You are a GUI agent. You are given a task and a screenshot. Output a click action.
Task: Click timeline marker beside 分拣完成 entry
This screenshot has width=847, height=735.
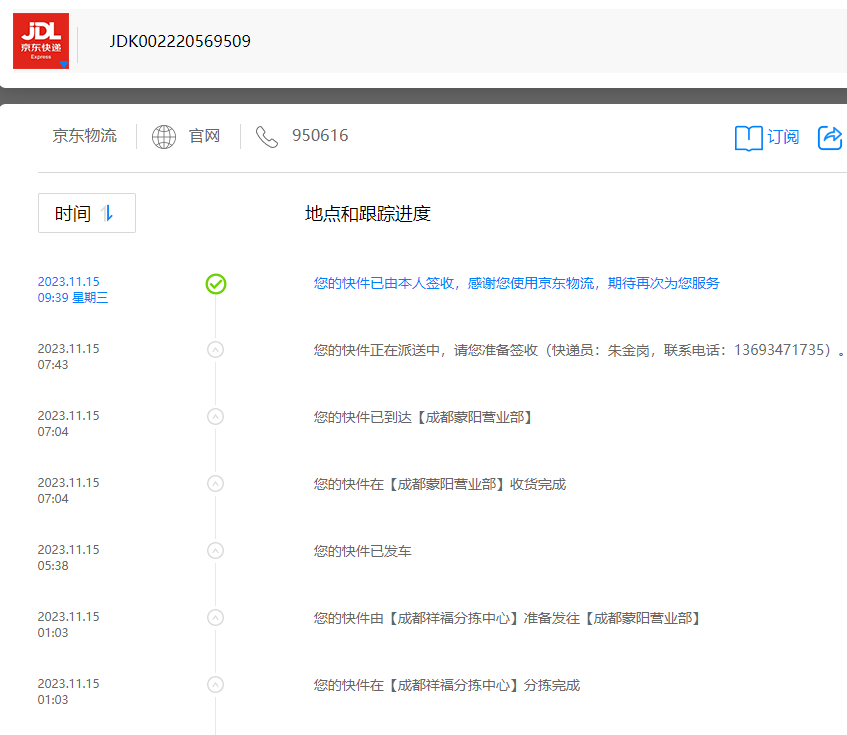(216, 685)
